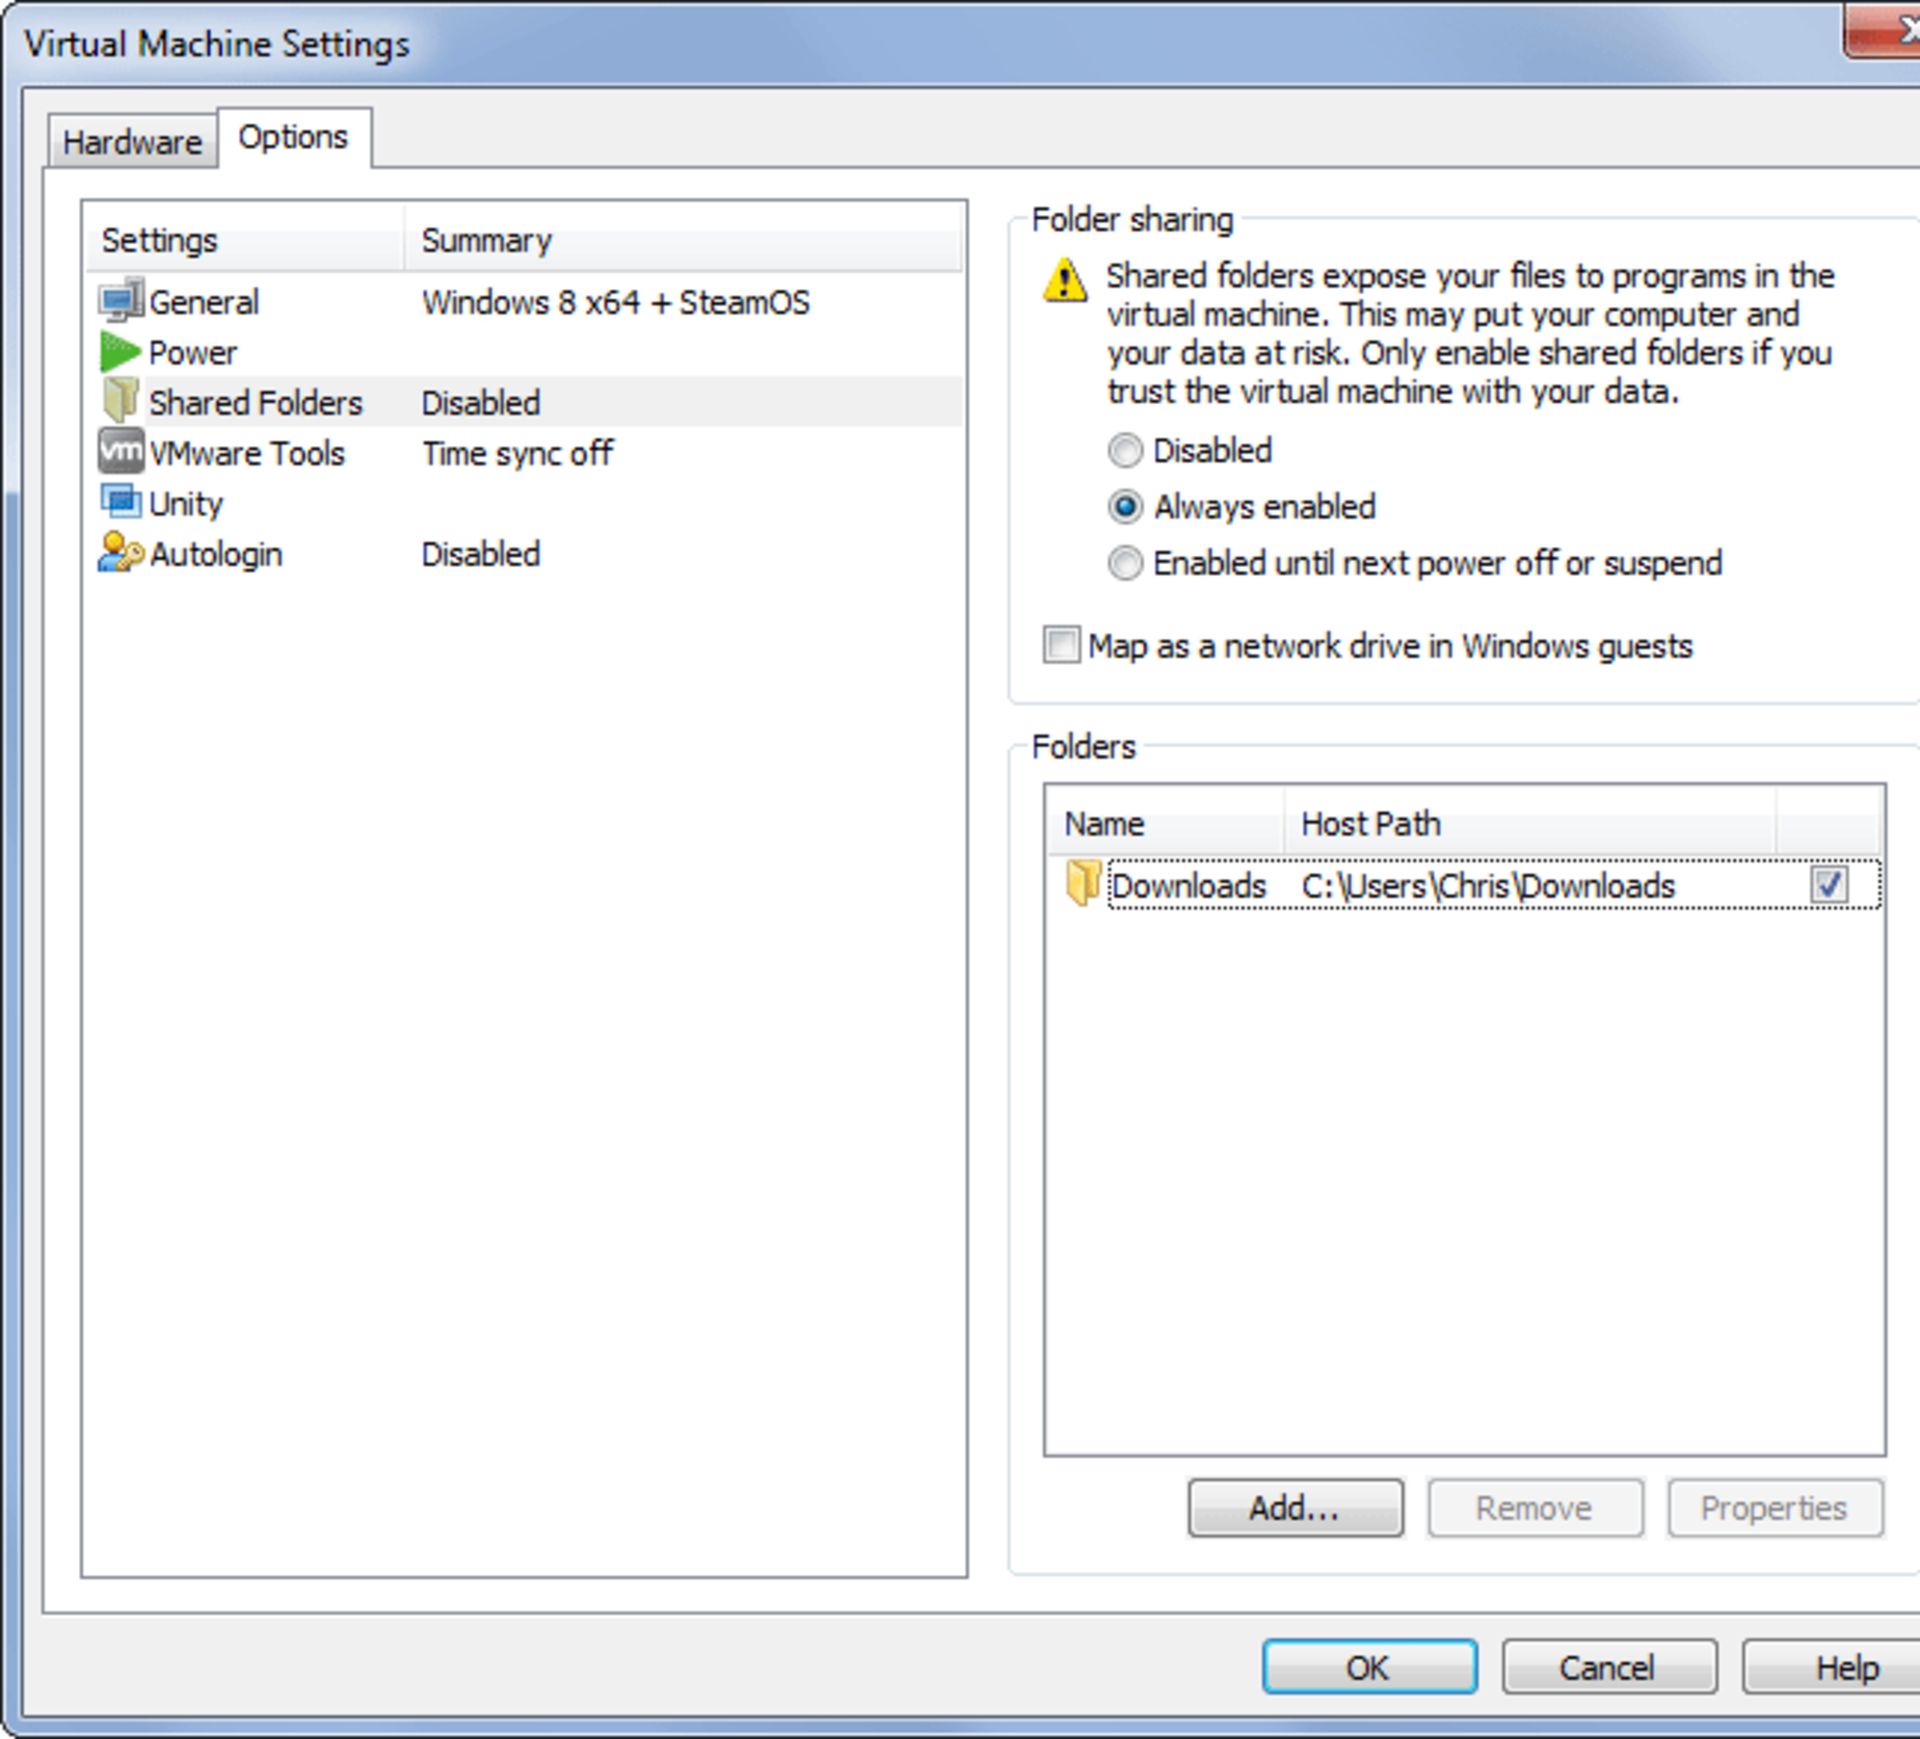Viewport: 1920px width, 1739px height.
Task: Click the 'Time sync off' summary text
Action: click(518, 453)
